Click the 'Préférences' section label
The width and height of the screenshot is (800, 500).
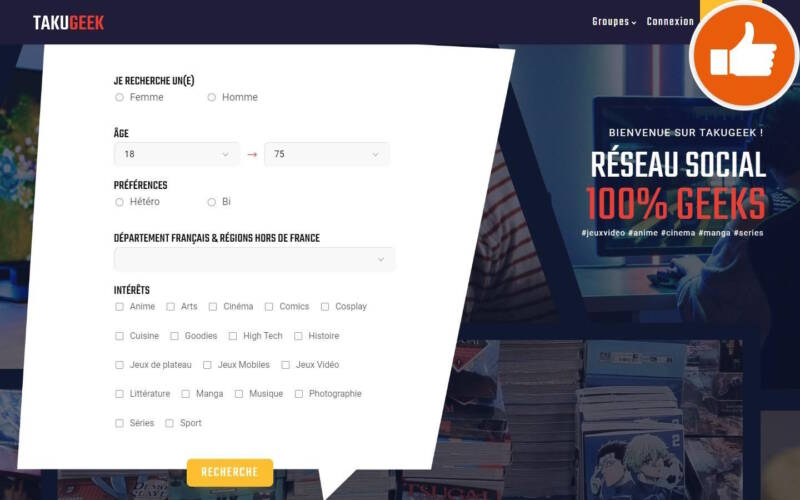pyautogui.click(x=140, y=185)
